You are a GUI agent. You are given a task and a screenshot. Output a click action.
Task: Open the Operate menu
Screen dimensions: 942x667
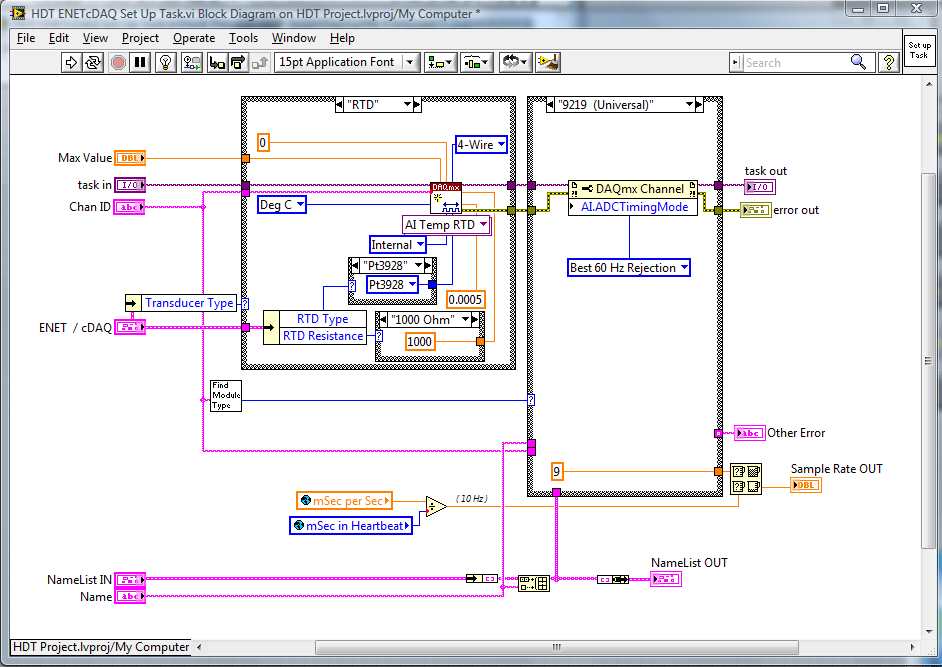pos(195,38)
